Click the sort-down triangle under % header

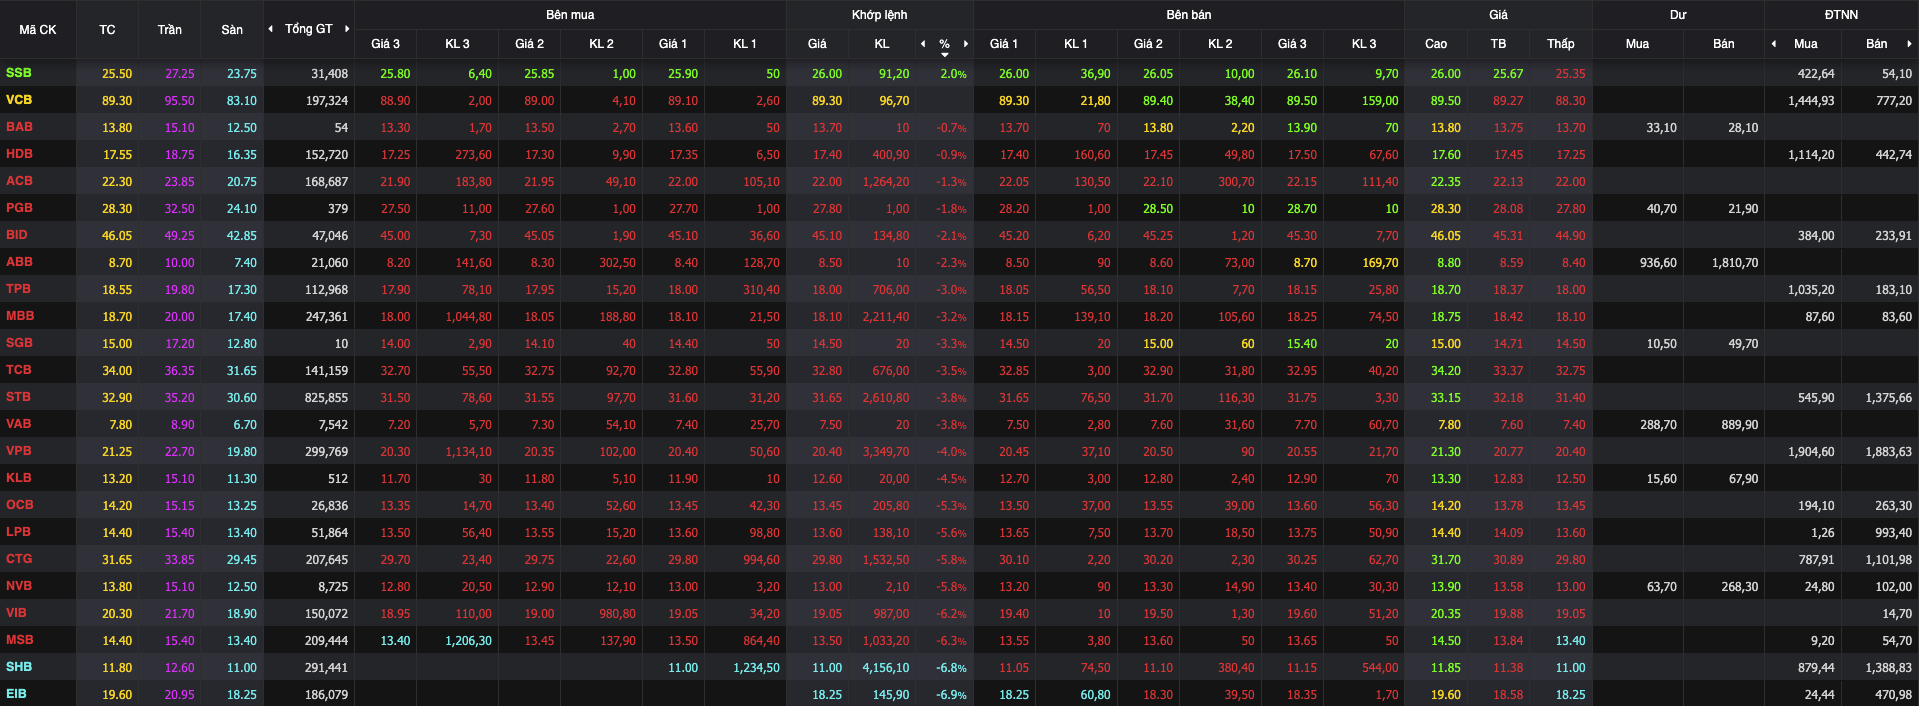[x=945, y=55]
